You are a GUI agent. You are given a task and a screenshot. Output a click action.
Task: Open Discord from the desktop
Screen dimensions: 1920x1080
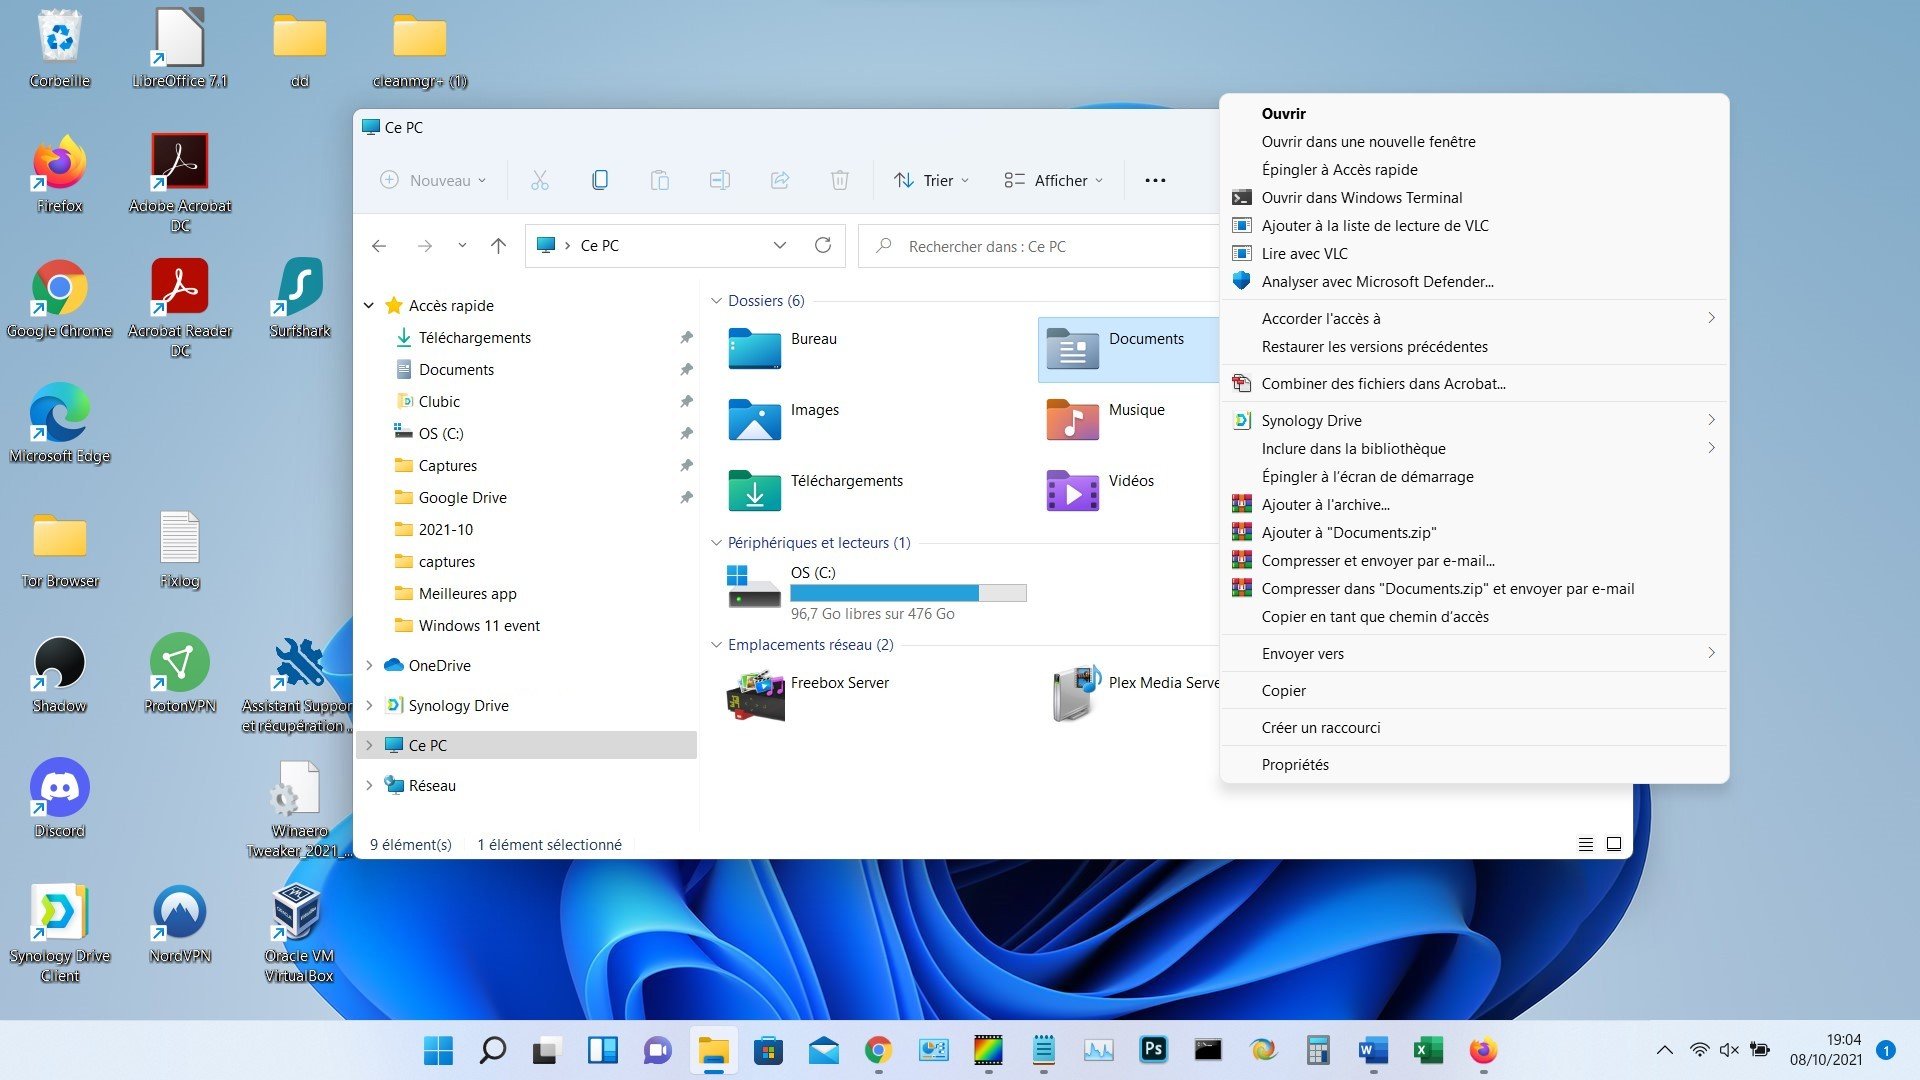[59, 790]
